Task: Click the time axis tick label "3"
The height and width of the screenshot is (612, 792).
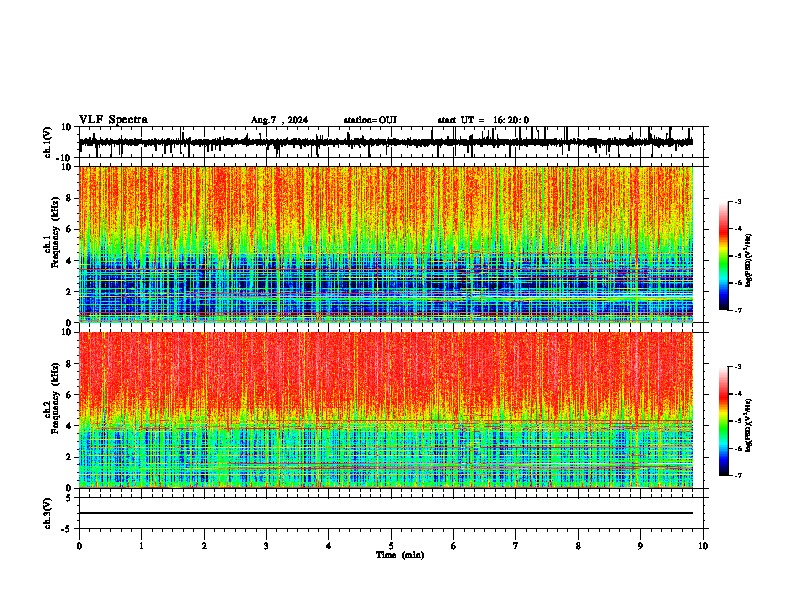Action: [x=266, y=546]
